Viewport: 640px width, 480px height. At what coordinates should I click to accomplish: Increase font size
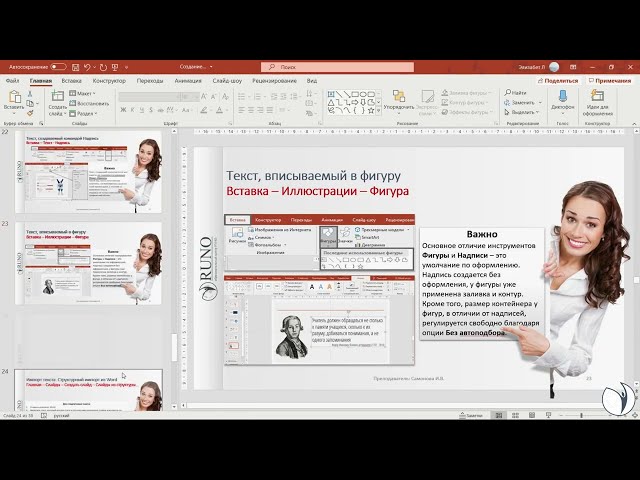[204, 97]
